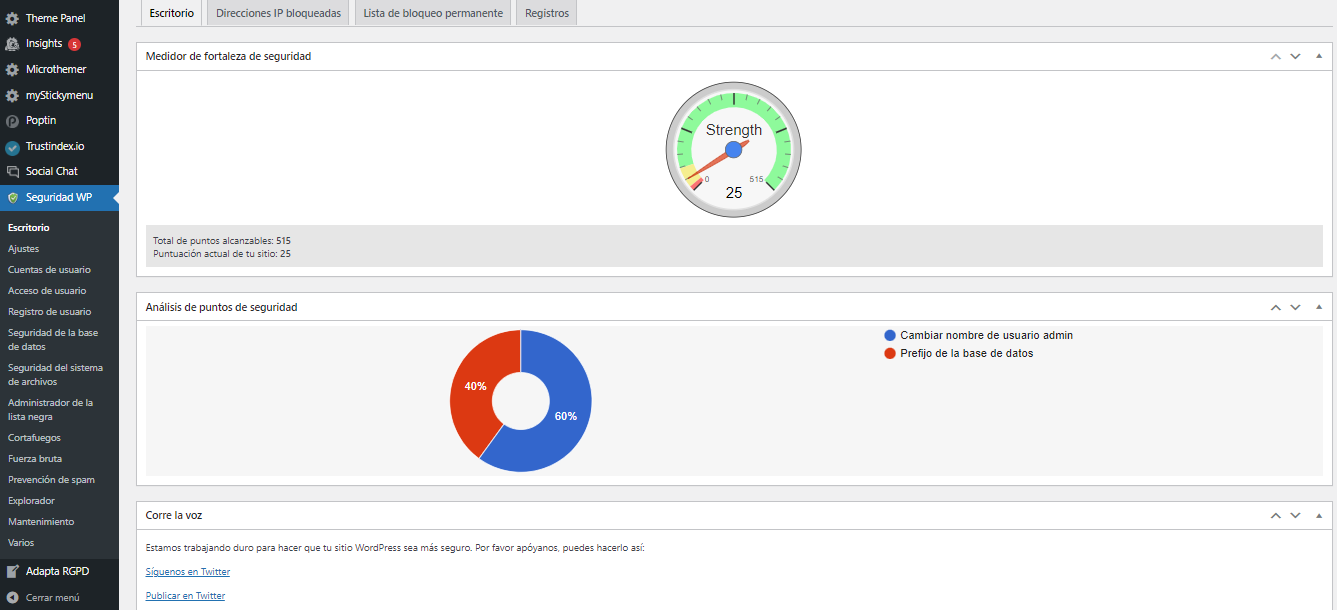Screen dimensions: 1337x610
Task: Open Adapta RGPD from its sidebar icon
Action: tap(11, 570)
